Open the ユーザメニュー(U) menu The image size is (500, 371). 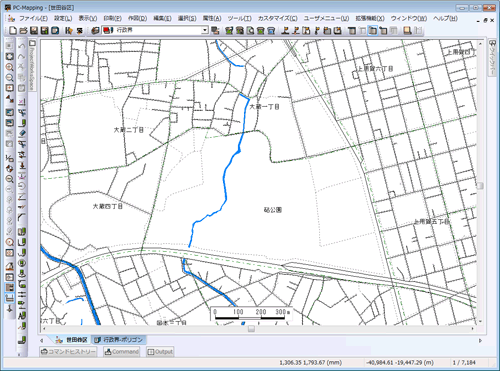click(326, 18)
